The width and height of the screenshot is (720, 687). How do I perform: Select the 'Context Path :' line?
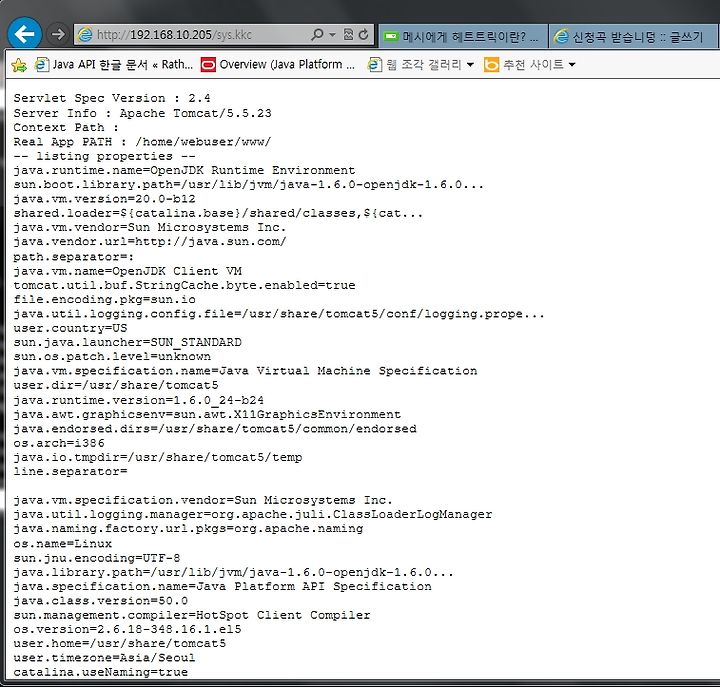pyautogui.click(x=66, y=127)
